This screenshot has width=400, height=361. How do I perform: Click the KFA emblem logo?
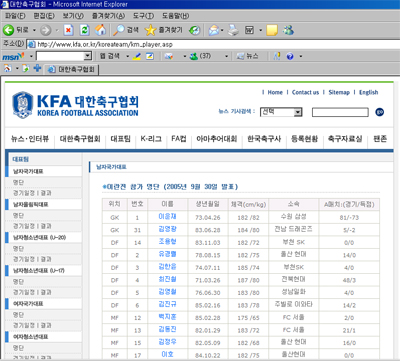click(x=23, y=105)
